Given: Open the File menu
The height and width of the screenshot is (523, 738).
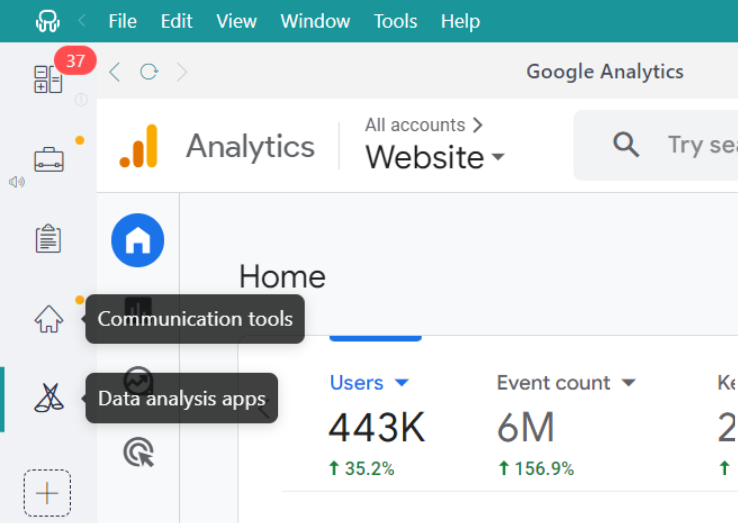Looking at the screenshot, I should (x=122, y=21).
